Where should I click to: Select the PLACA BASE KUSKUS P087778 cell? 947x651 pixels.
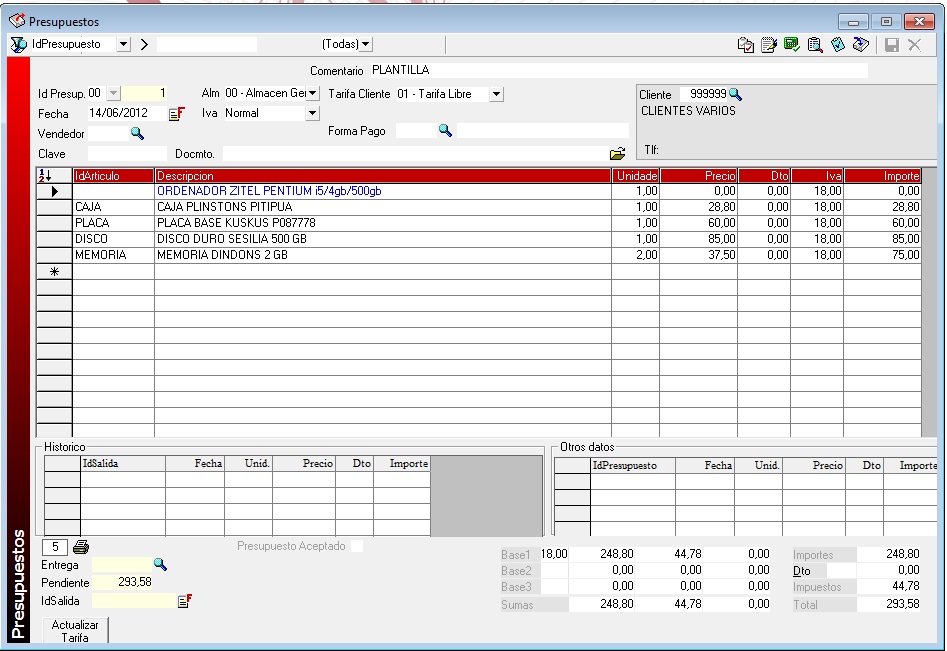[x=382, y=223]
